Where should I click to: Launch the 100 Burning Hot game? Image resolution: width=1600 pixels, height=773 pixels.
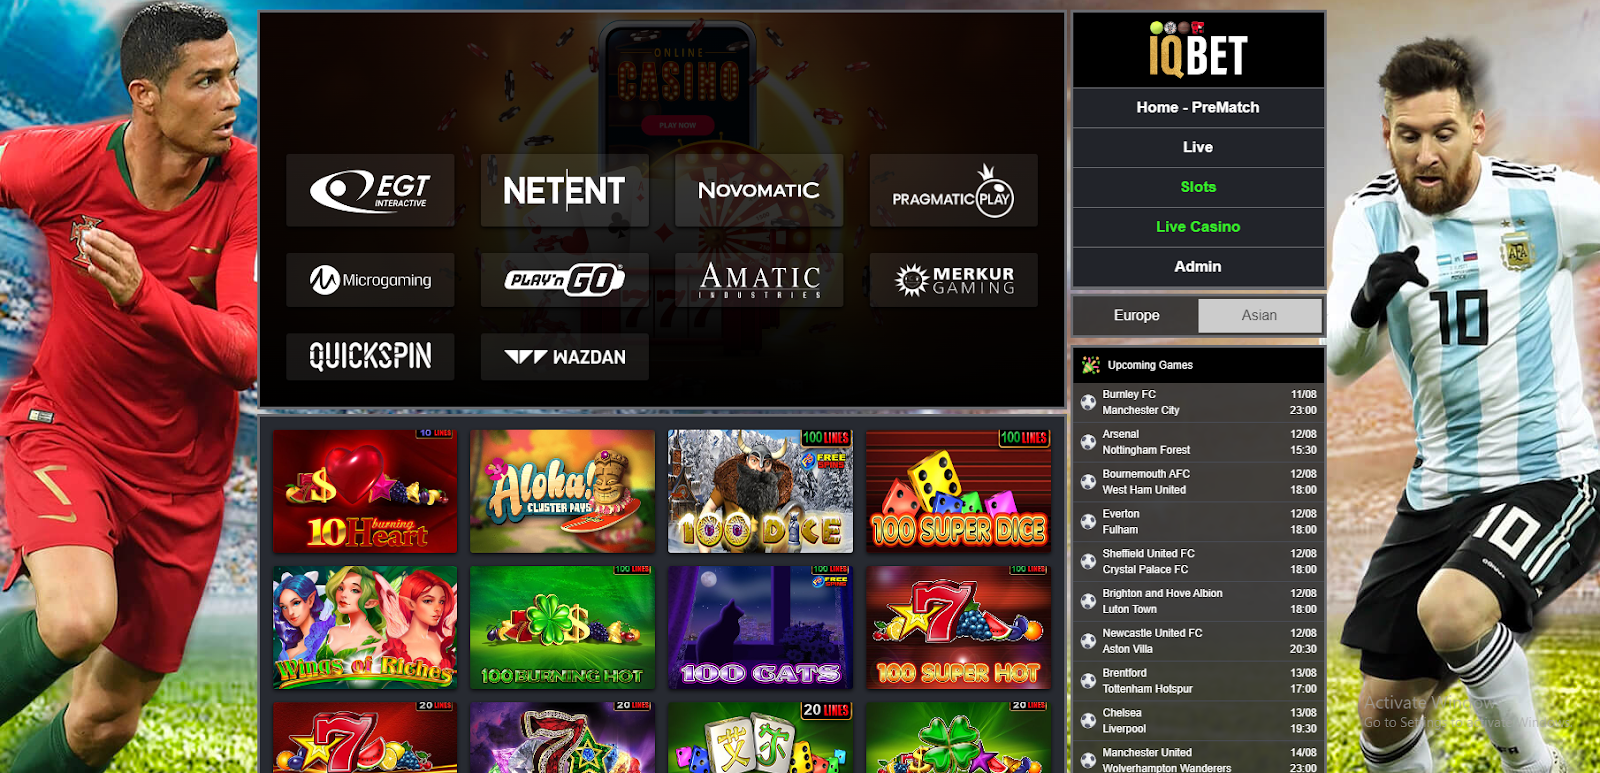[562, 627]
